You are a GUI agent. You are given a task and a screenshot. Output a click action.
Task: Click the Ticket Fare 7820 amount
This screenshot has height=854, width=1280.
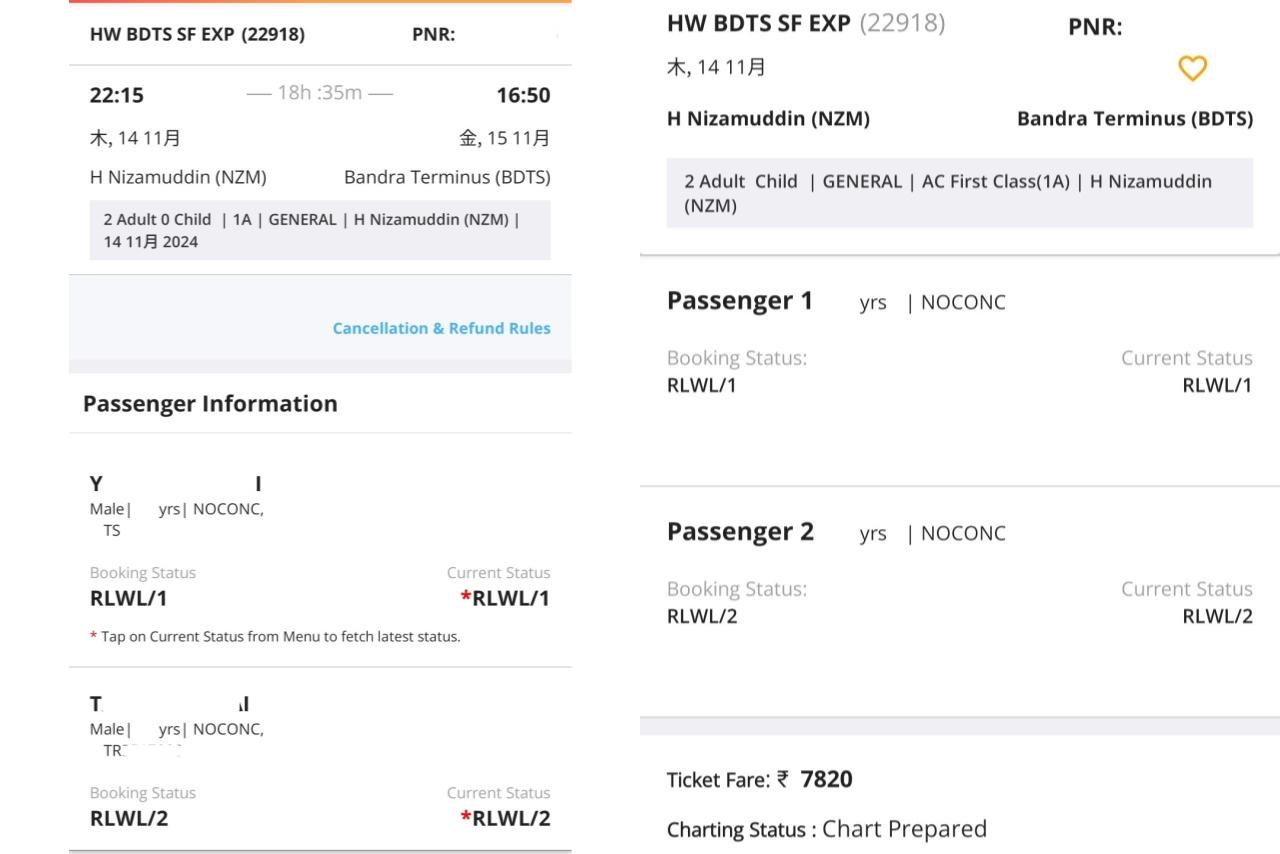826,779
